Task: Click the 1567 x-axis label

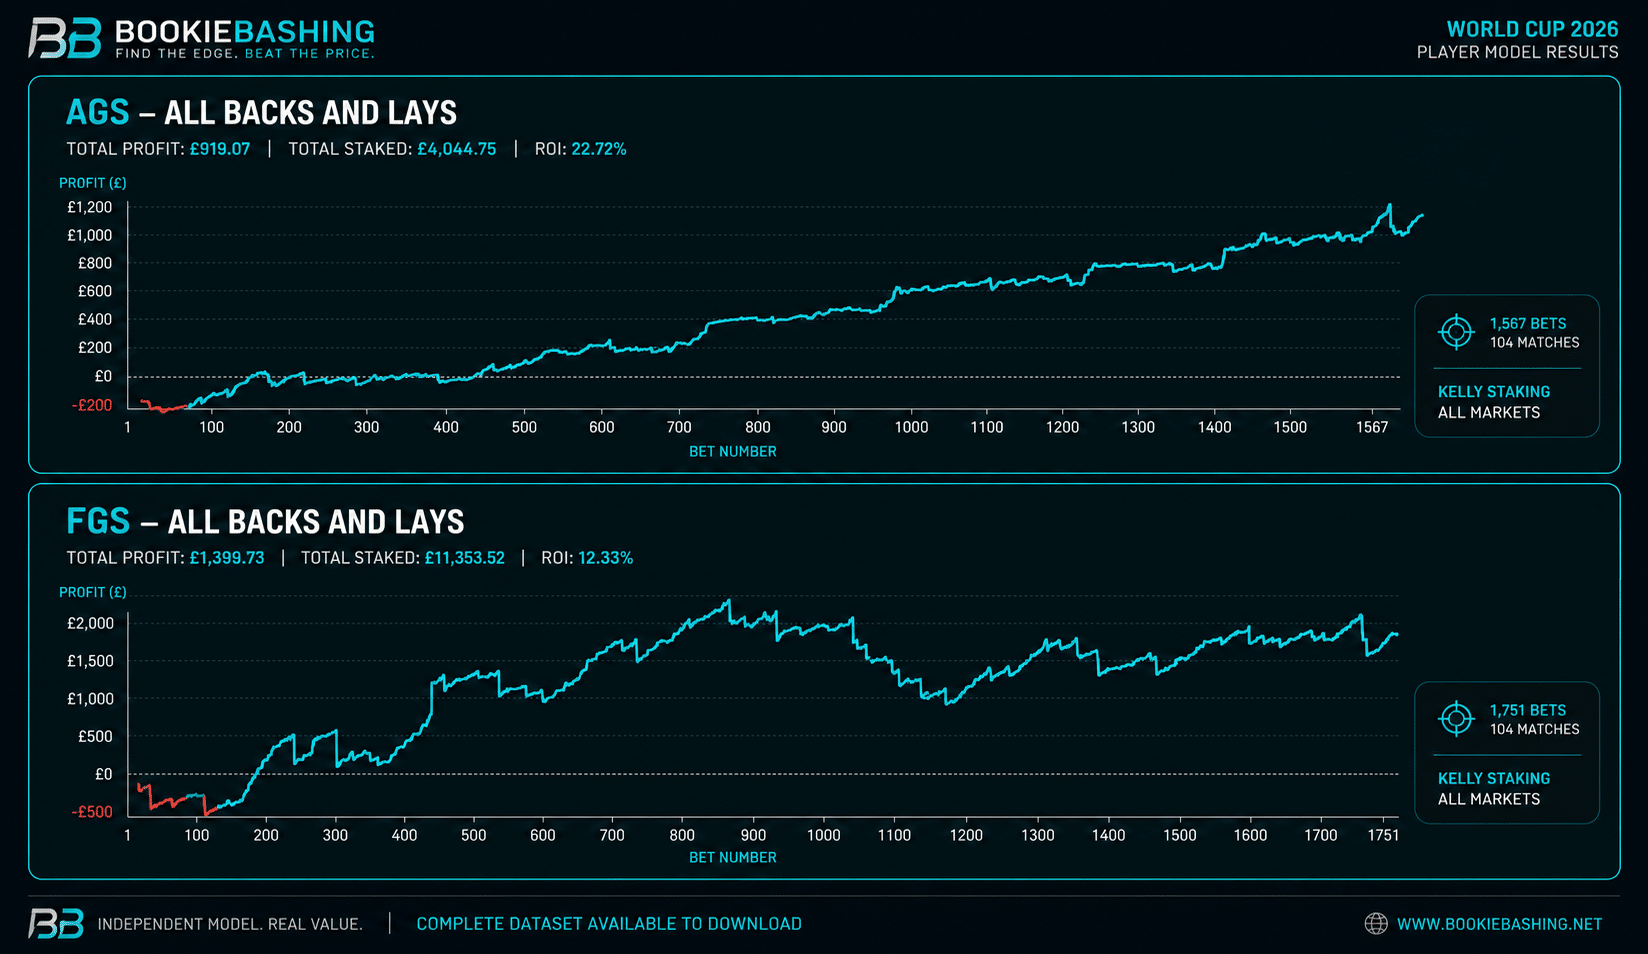Action: (x=1372, y=428)
